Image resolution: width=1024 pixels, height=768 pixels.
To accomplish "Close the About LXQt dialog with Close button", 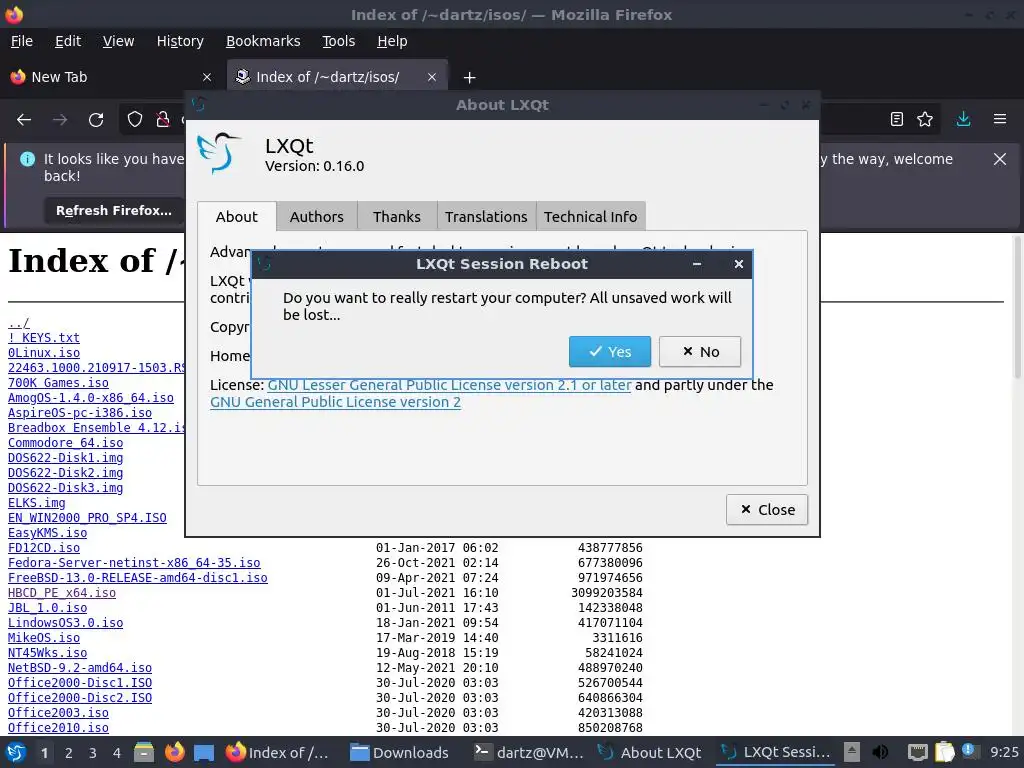I will 767,509.
